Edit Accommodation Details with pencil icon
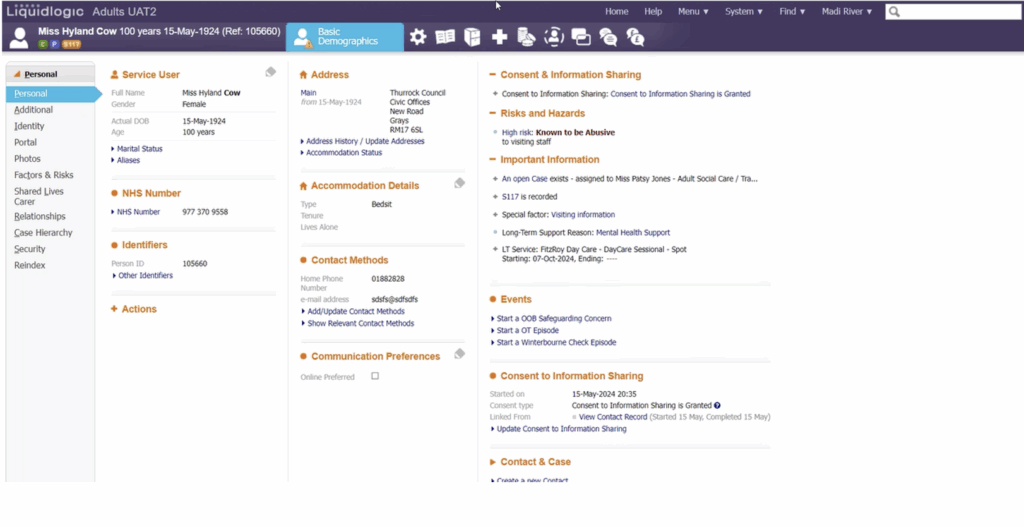 click(x=460, y=184)
